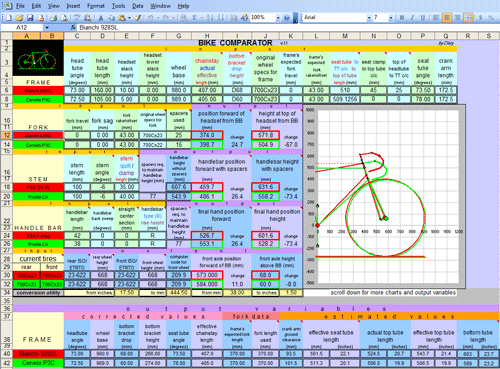Expand the Arial font name dropdown
The width and height of the screenshot is (500, 369).
pos(369,18)
